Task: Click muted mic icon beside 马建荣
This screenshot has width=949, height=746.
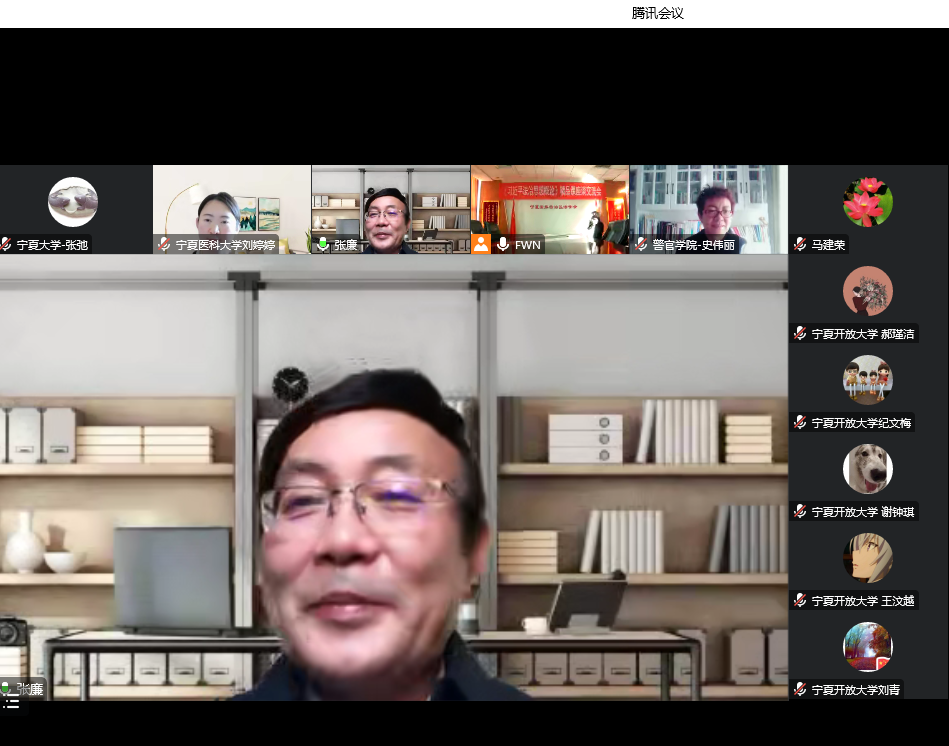Action: (x=800, y=244)
